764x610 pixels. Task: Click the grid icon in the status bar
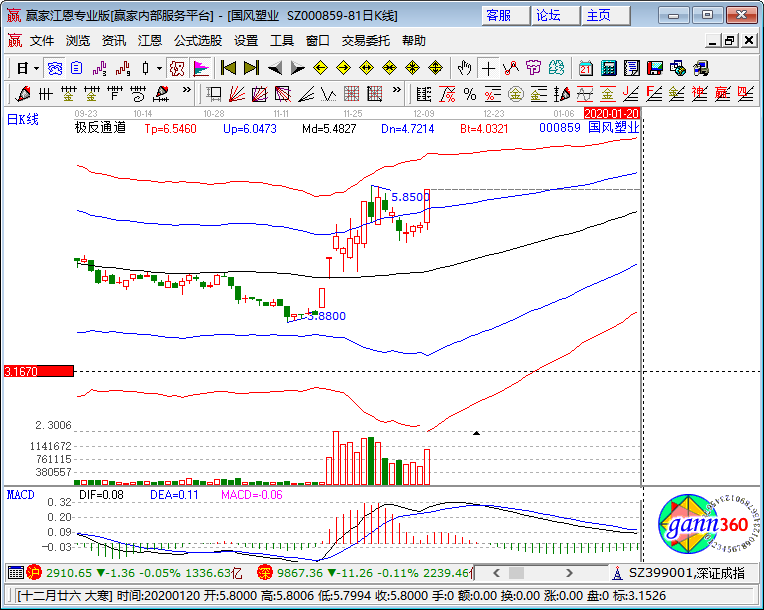tap(16, 573)
